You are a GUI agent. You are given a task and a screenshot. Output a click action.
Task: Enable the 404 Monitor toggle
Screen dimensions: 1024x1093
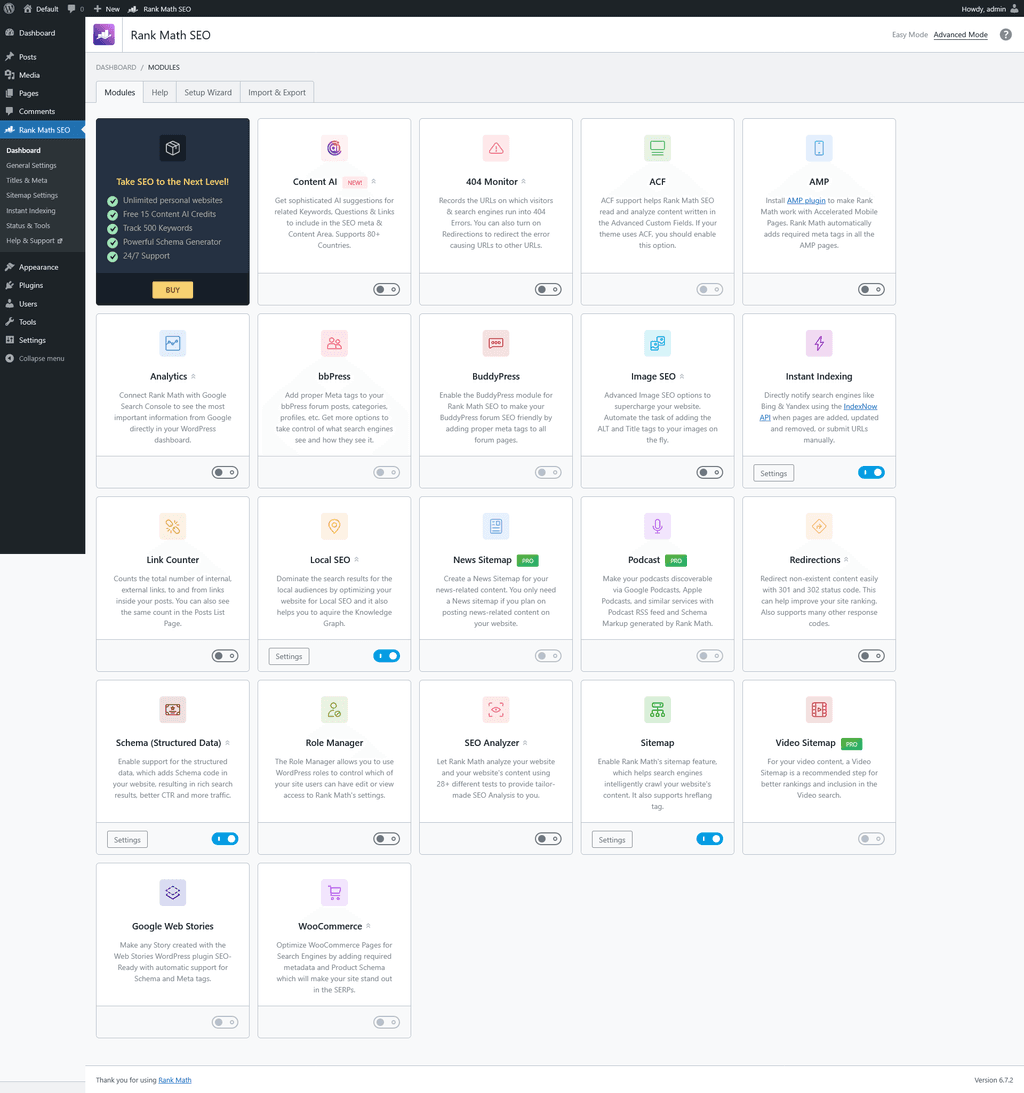coord(548,289)
